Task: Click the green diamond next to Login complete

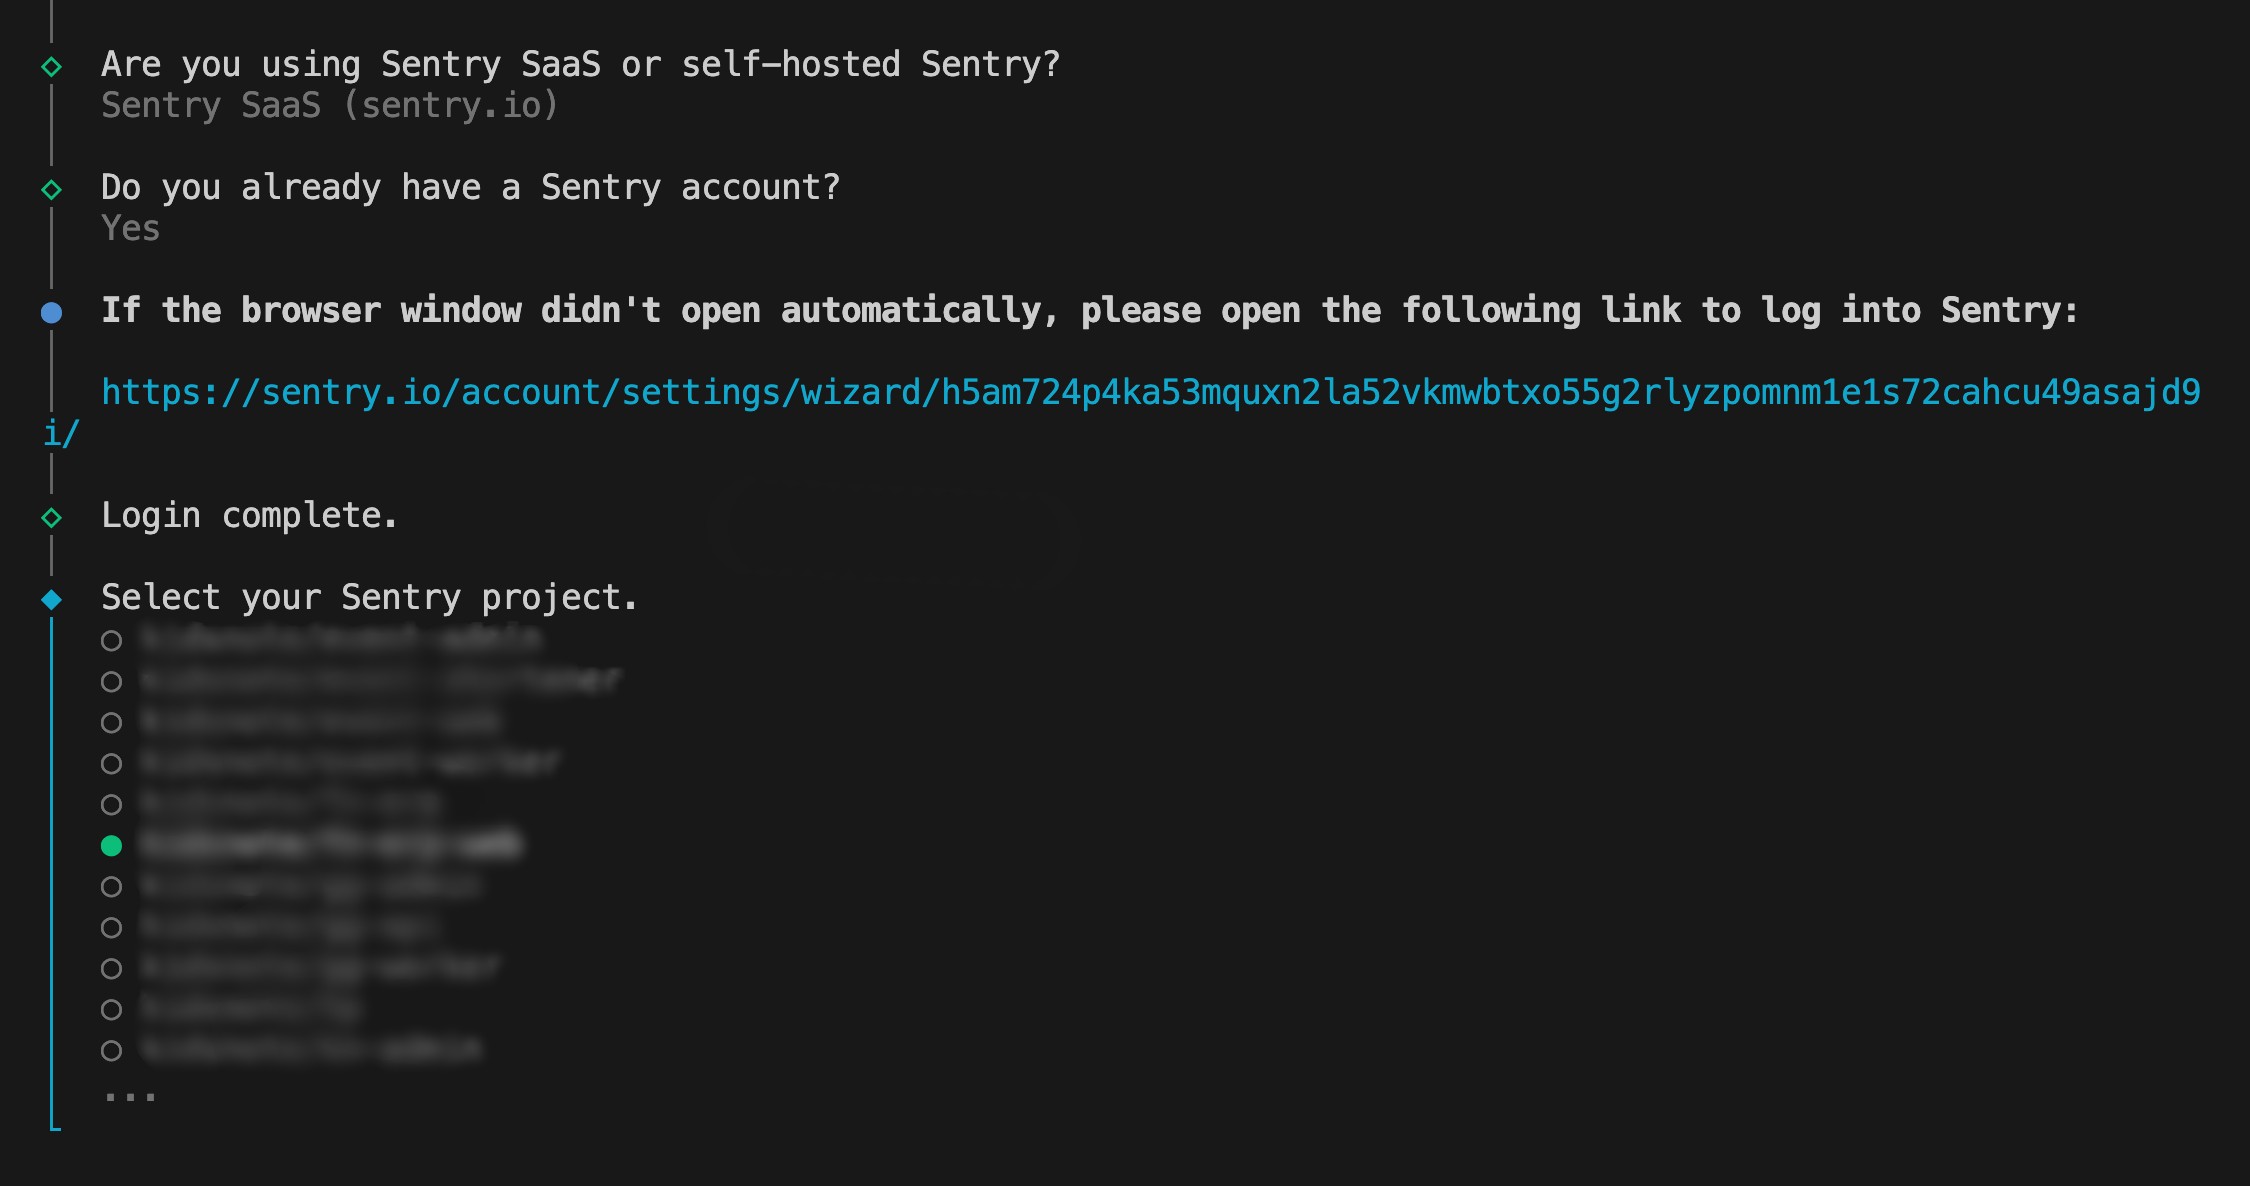Action: (52, 518)
